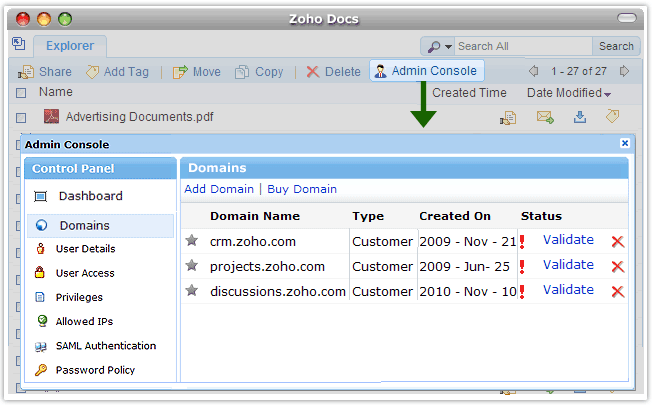Click the Domains globe icon
Screen dimensions: 652x406
(42, 225)
